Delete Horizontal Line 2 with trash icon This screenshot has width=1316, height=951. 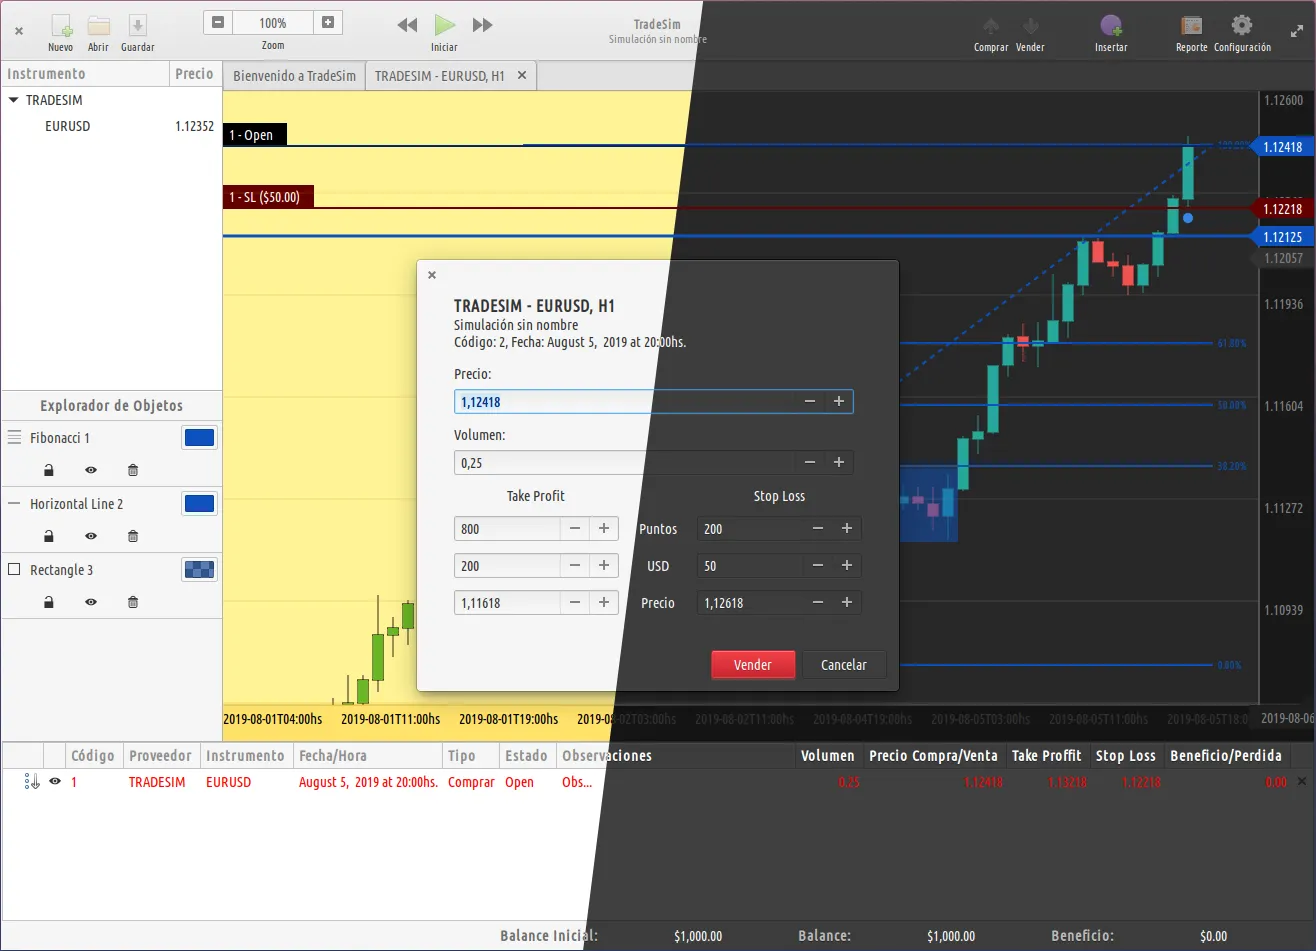pos(133,536)
